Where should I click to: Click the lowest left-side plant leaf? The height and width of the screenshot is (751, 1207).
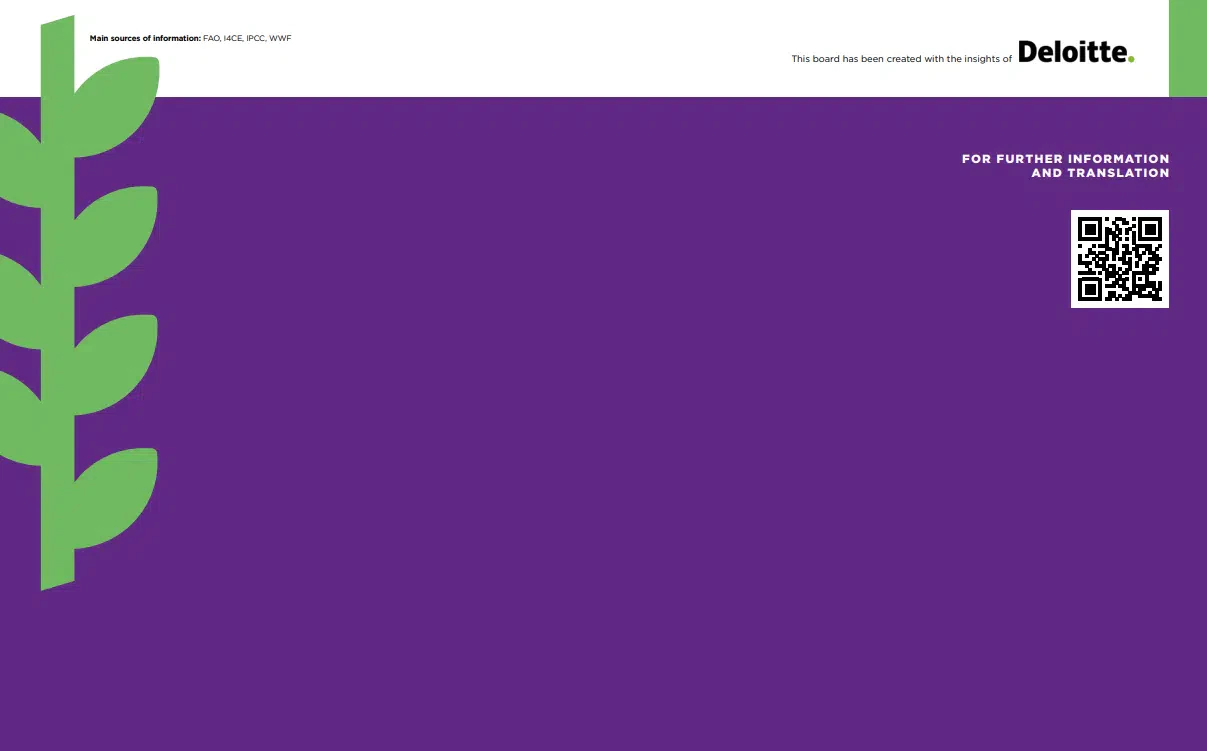18,420
